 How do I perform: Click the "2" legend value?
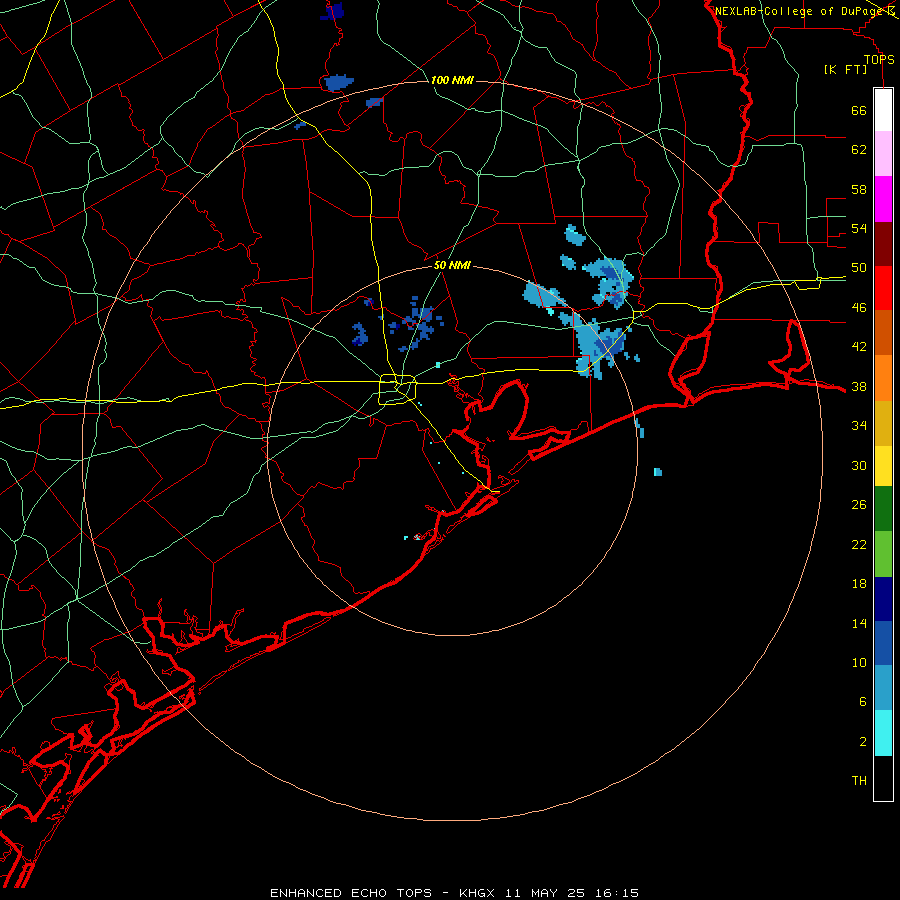click(863, 742)
